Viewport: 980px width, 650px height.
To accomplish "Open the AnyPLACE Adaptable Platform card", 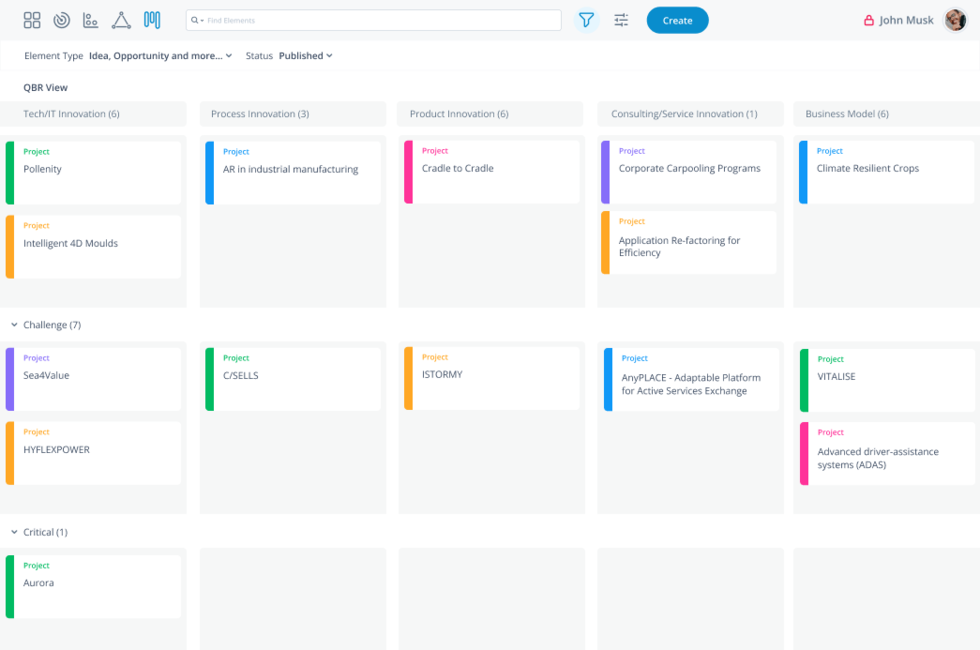I will point(691,380).
